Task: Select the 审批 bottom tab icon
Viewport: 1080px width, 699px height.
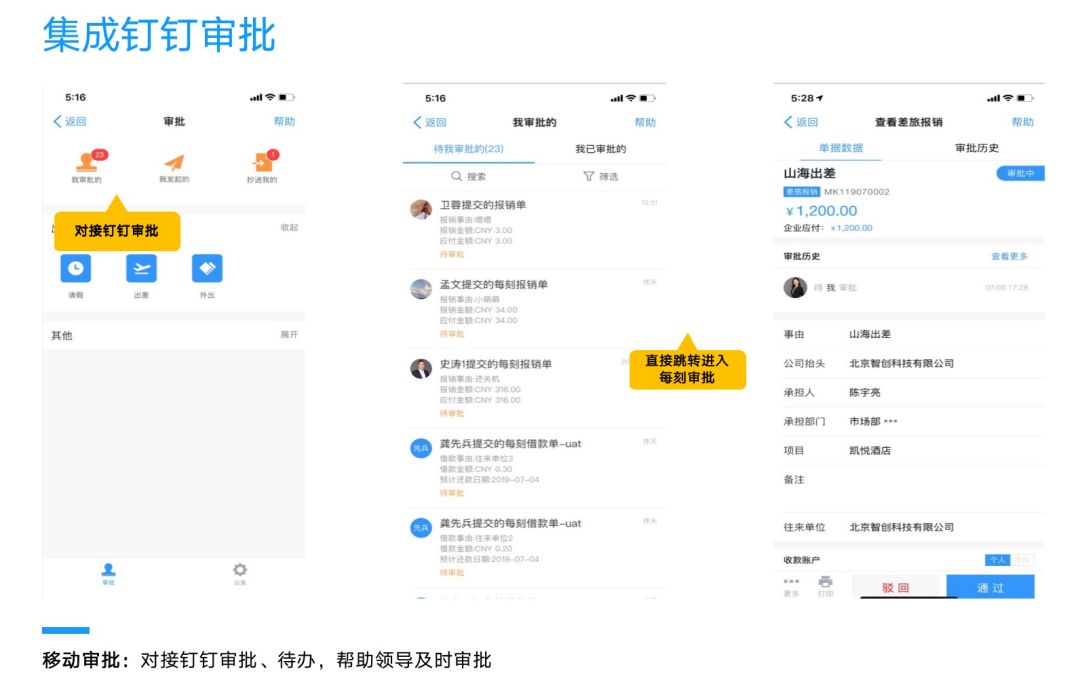Action: 109,570
